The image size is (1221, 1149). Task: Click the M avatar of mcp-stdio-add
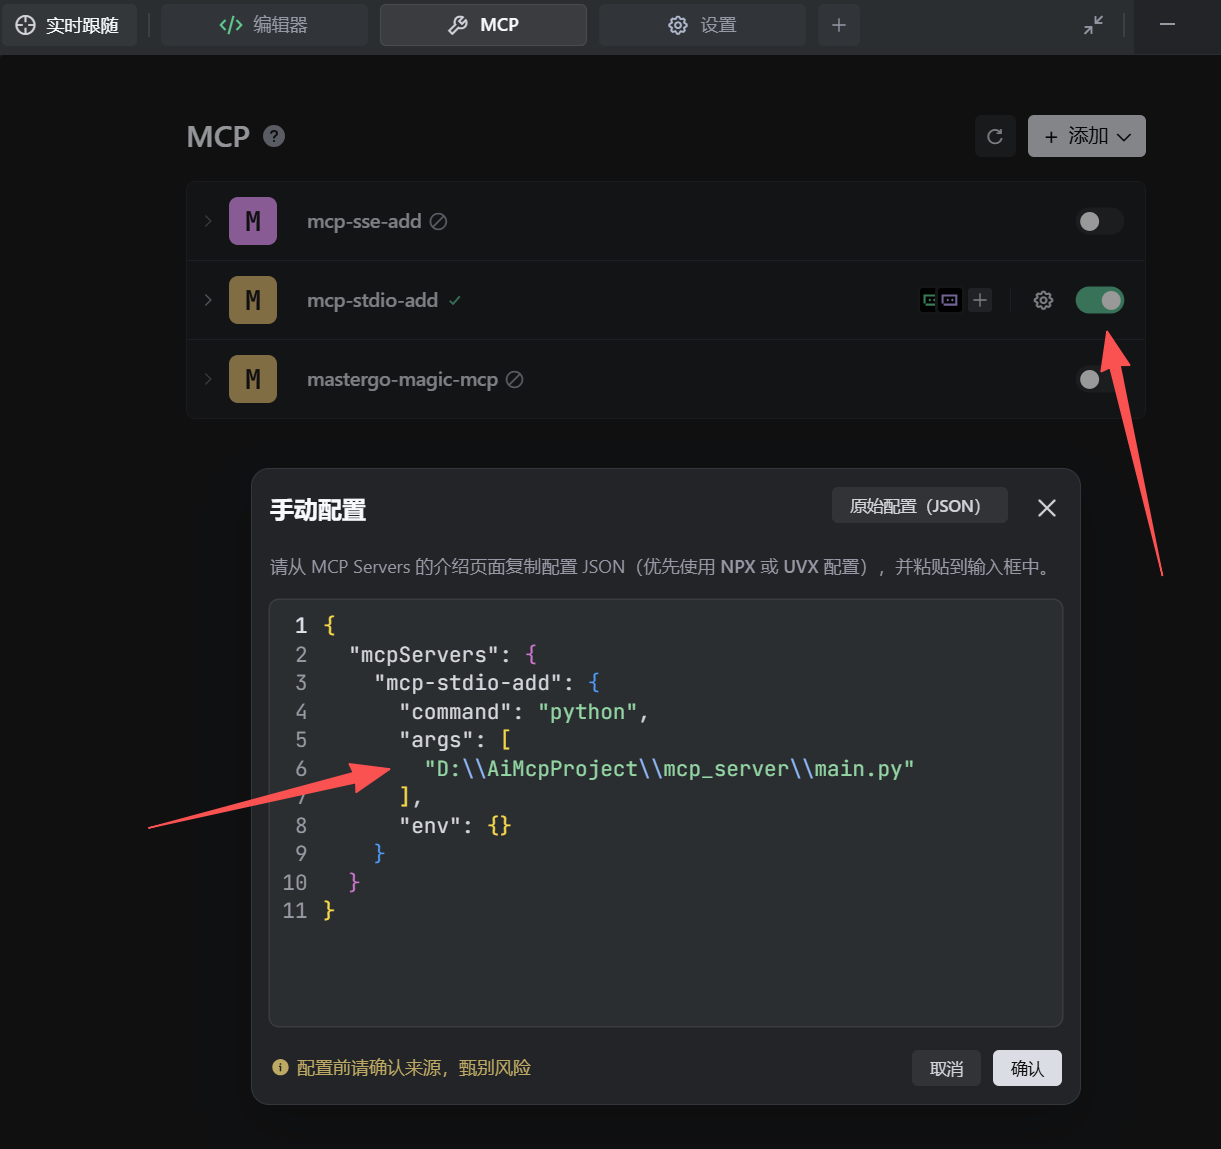[x=253, y=300]
